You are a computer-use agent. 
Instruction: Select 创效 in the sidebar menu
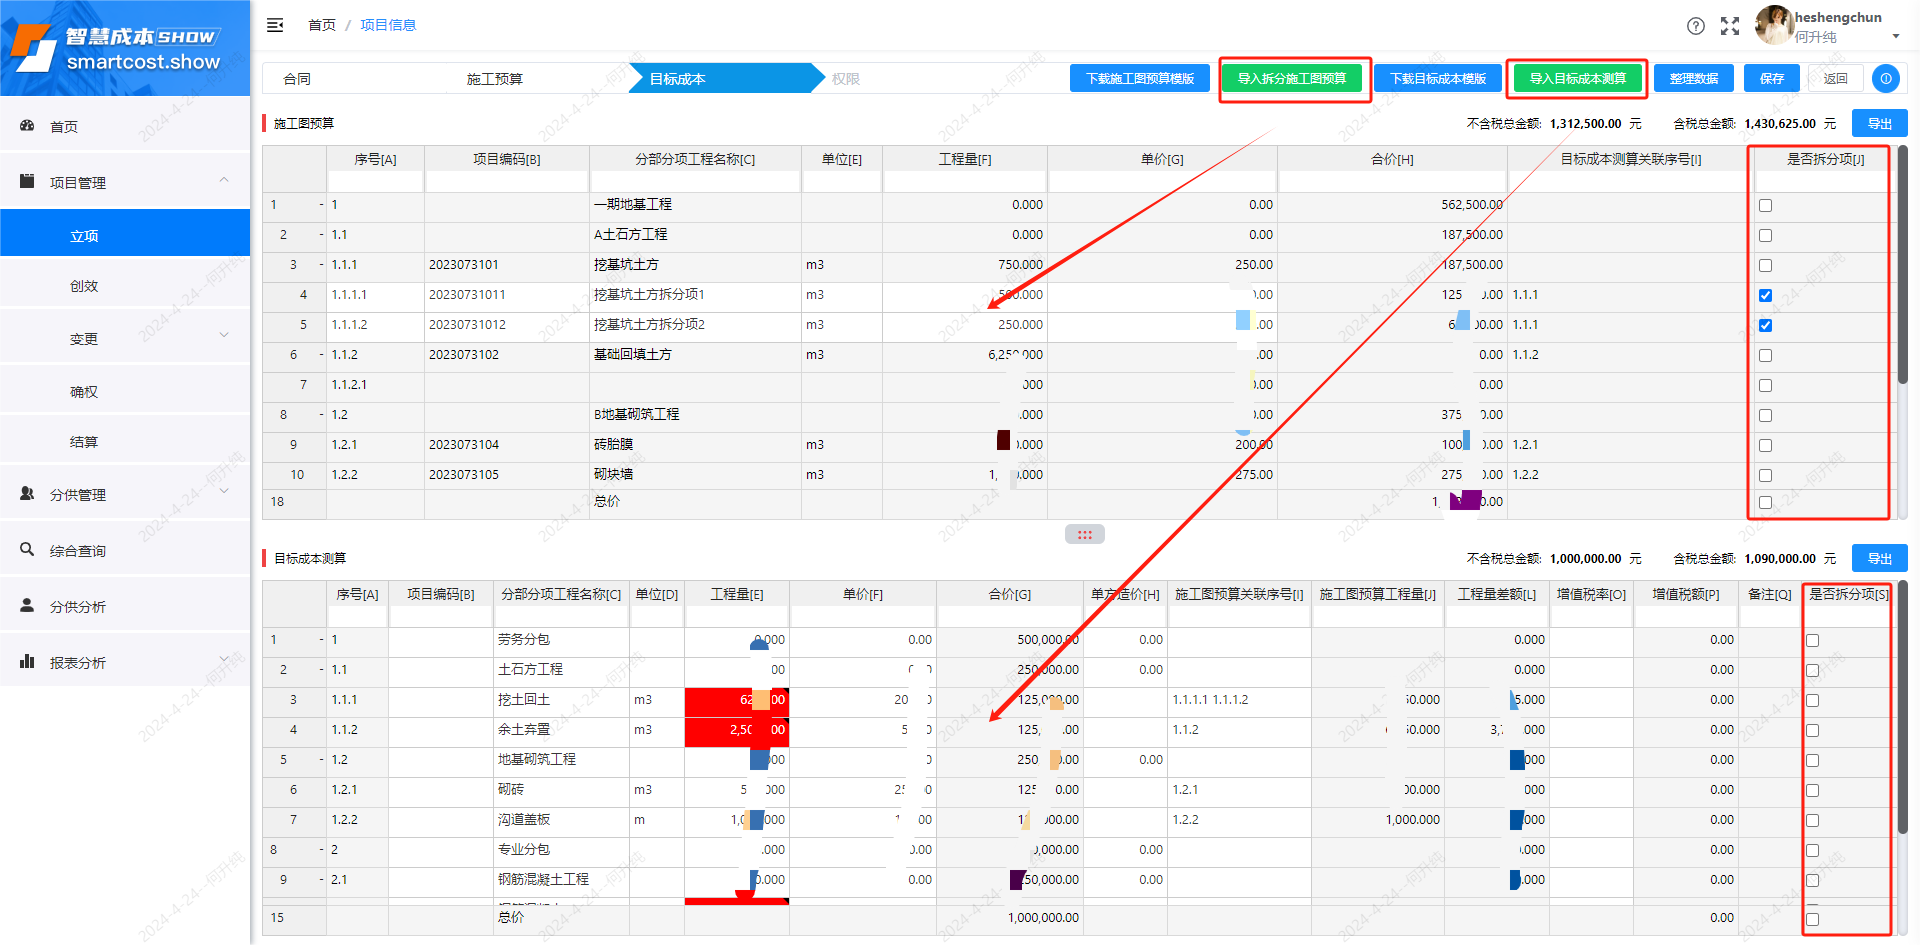(84, 286)
